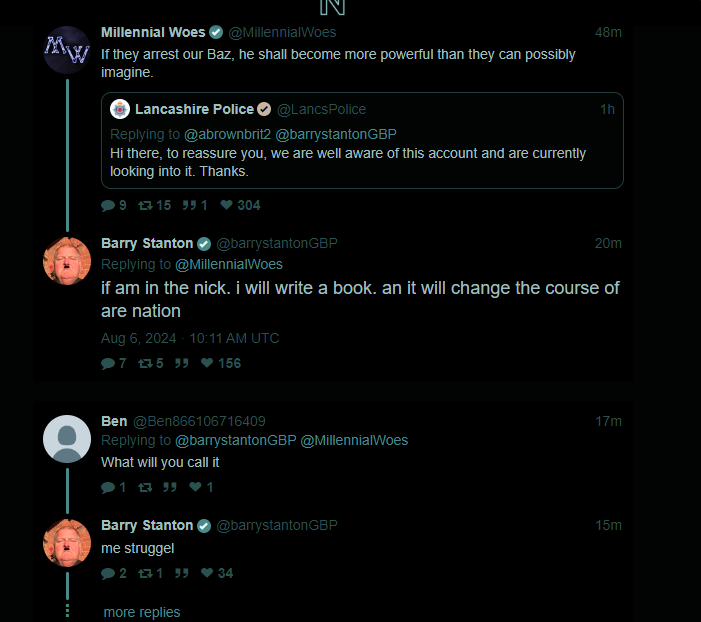Click the heart icon with 304 likes
Screen dimensions: 701x622
(227, 205)
